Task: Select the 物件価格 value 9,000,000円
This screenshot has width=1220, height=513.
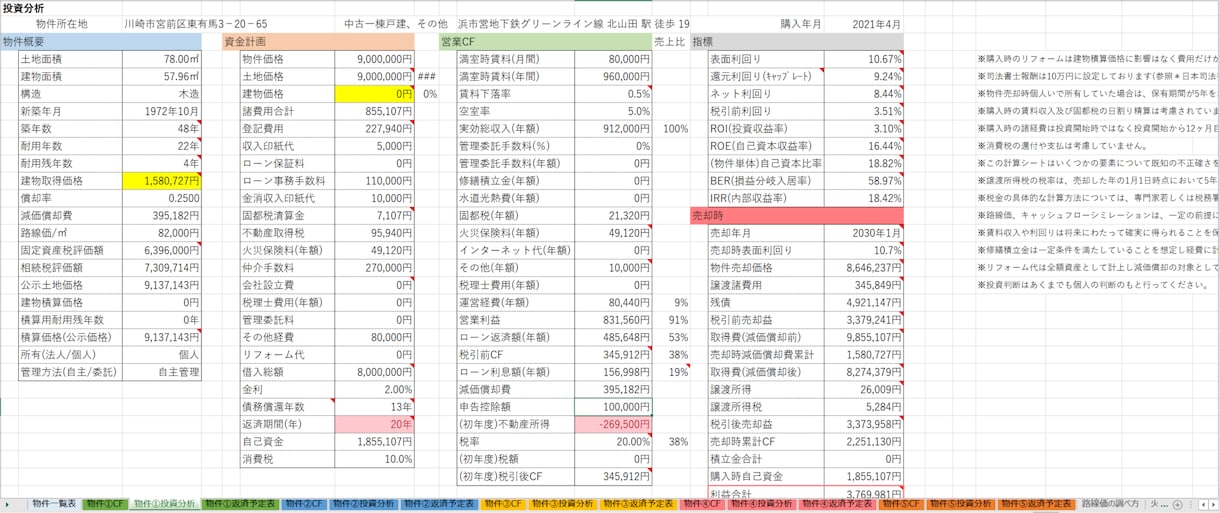Action: [372, 59]
